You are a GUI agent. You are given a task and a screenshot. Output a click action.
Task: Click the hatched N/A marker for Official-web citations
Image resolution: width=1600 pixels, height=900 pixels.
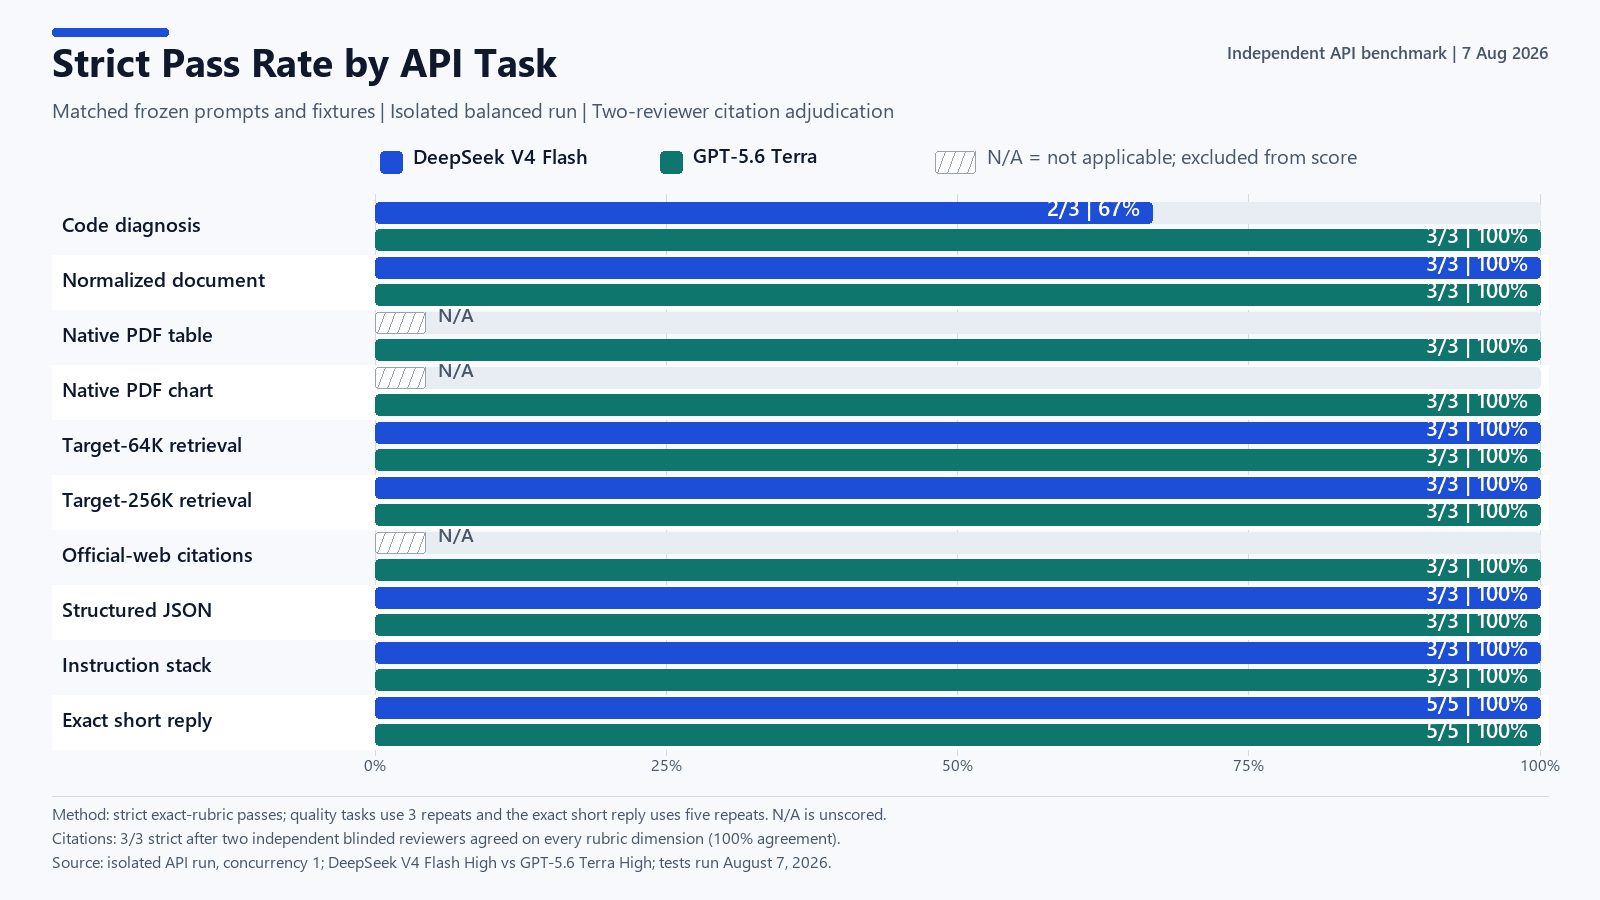[400, 543]
